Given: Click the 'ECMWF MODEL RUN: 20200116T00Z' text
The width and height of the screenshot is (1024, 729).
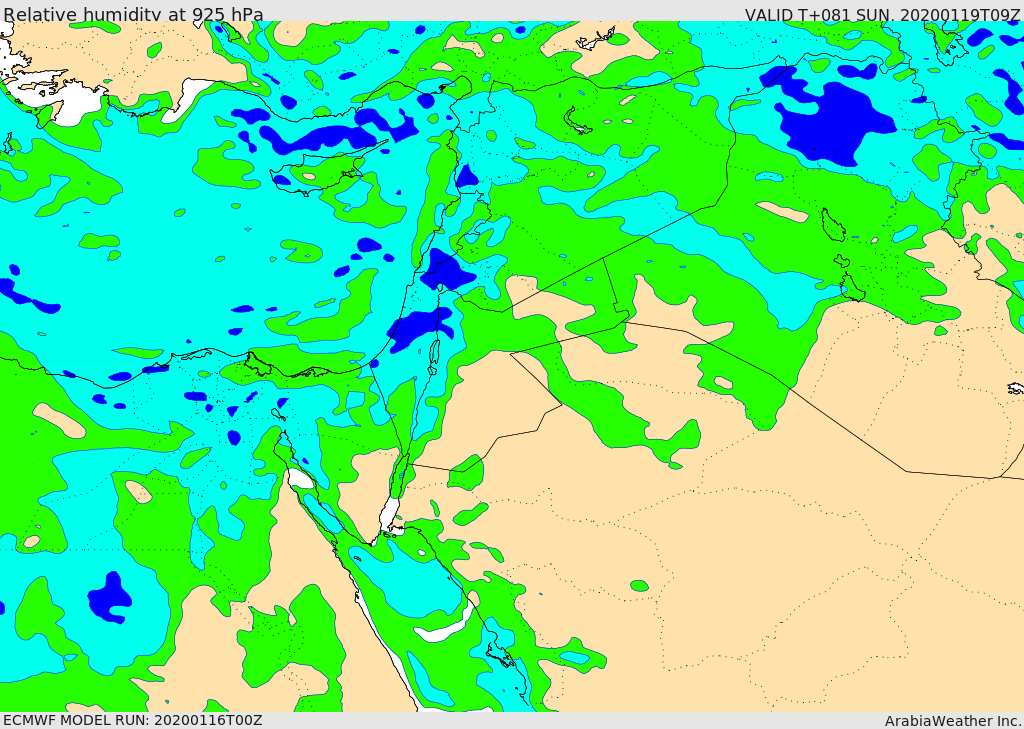Looking at the screenshot, I should tap(133, 720).
